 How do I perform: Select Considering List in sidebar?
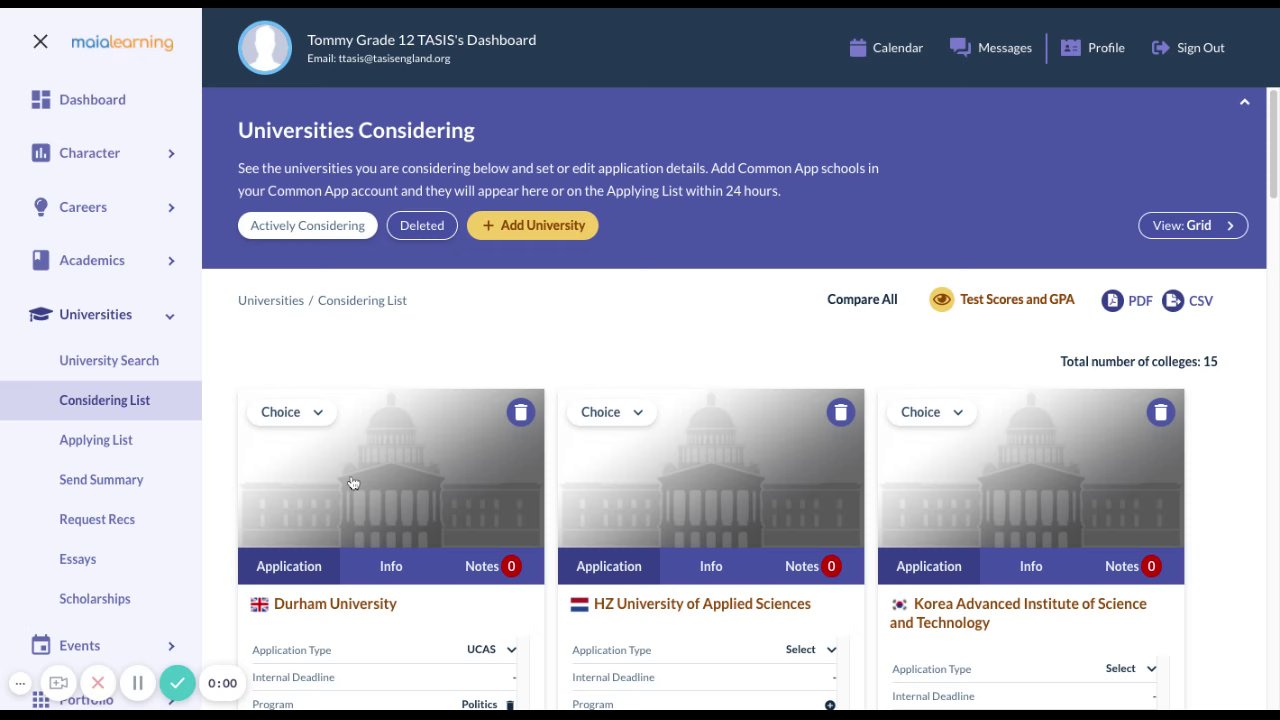coord(105,400)
